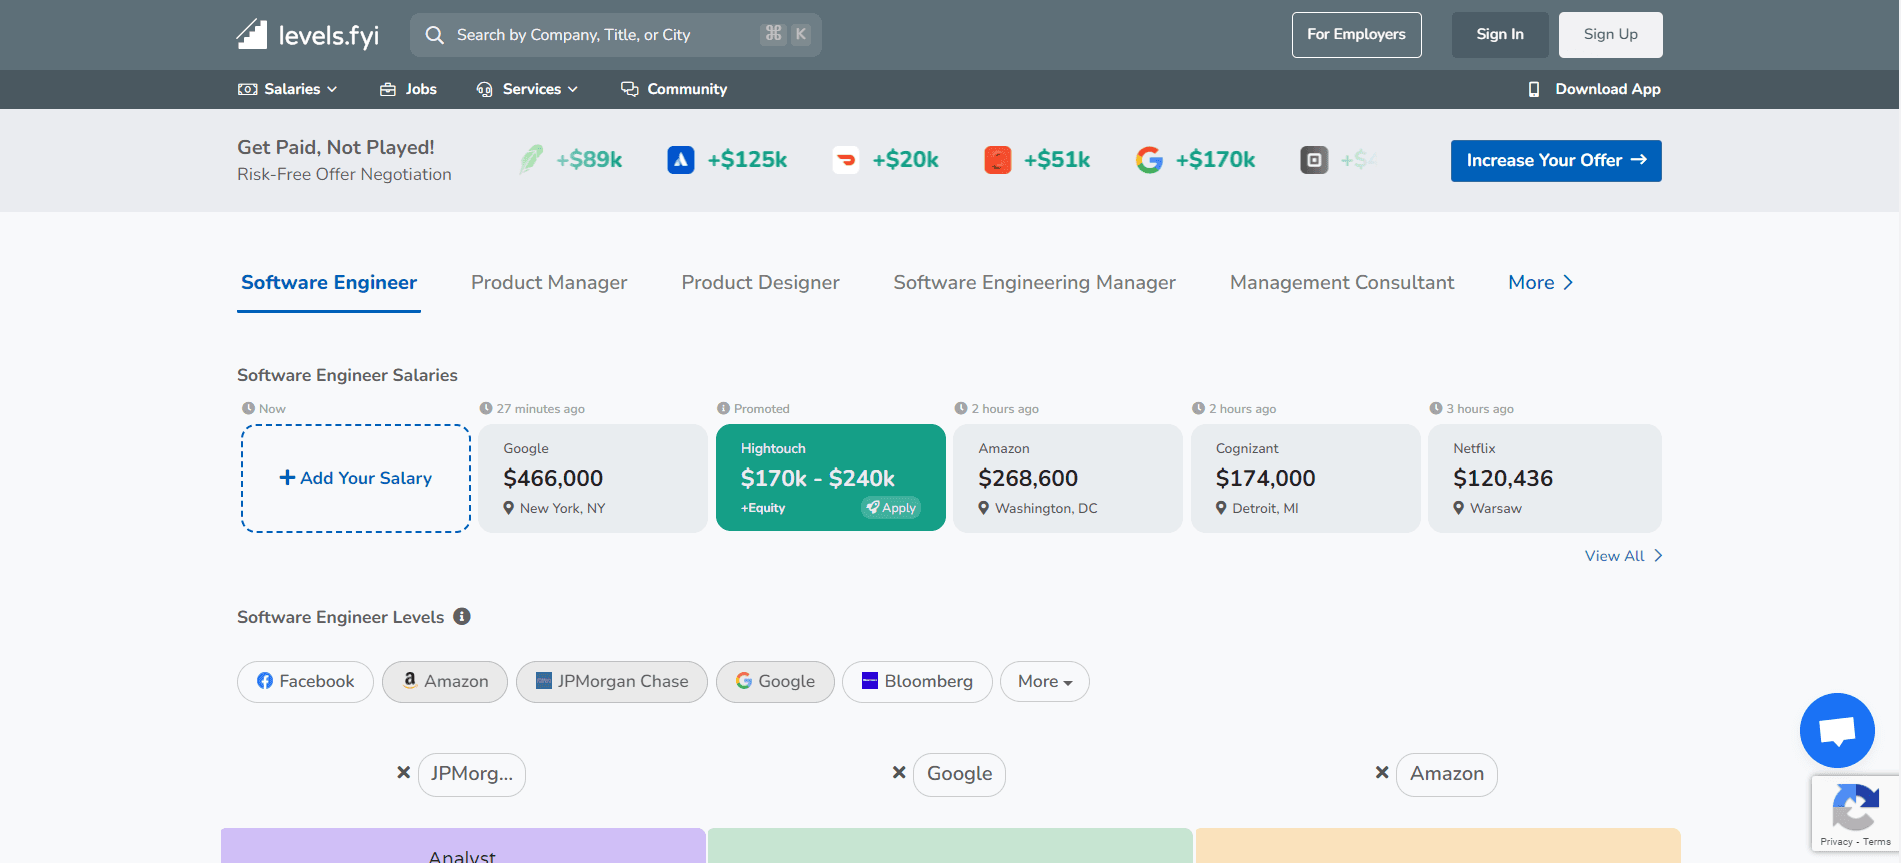Click the Sign In button
The height and width of the screenshot is (863, 1901).
tap(1500, 35)
